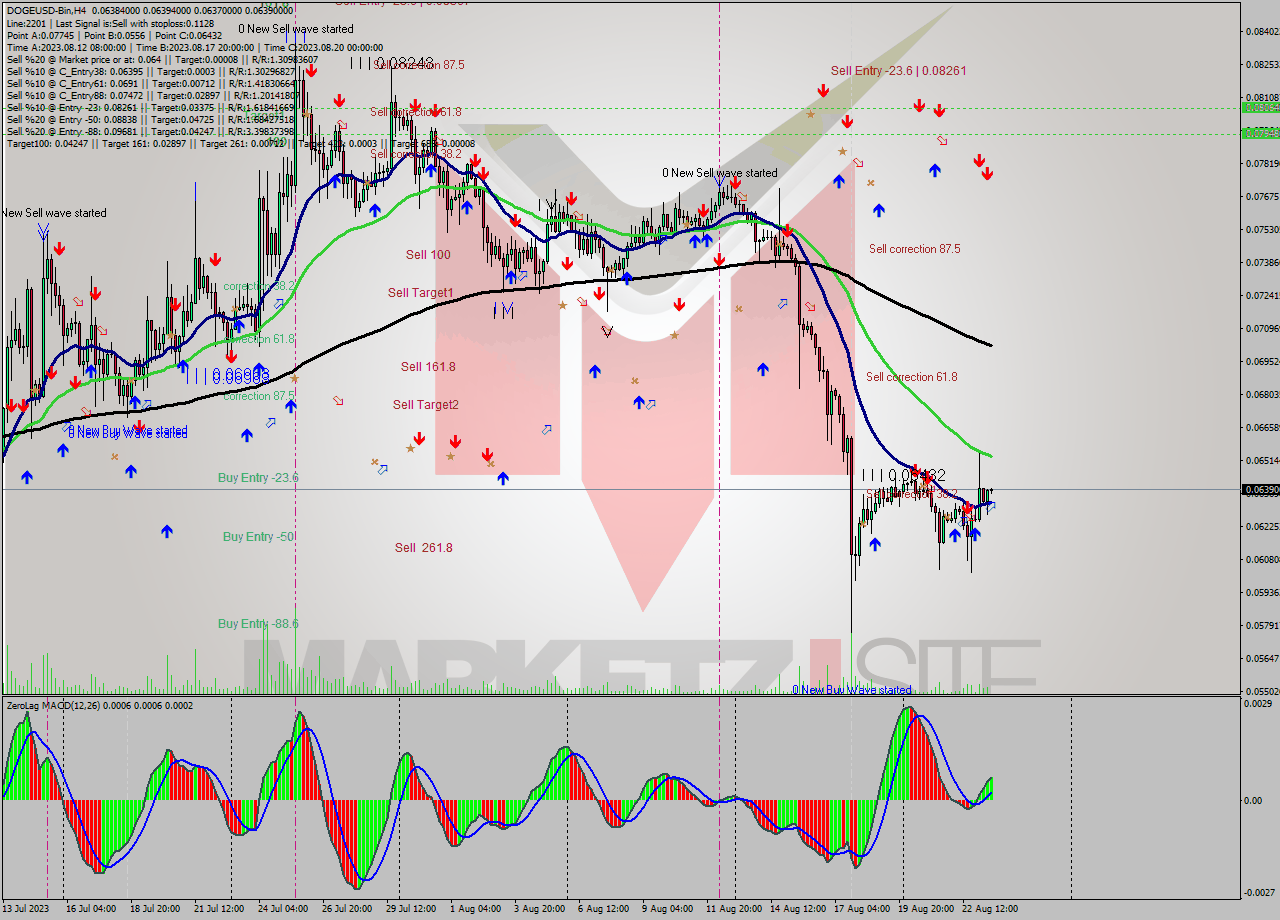Click the Sell Target1 label
1280x920 pixels.
tap(420, 293)
